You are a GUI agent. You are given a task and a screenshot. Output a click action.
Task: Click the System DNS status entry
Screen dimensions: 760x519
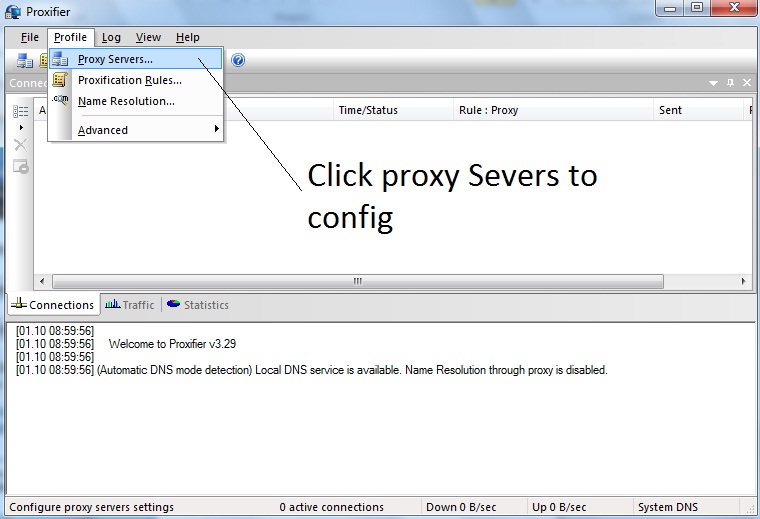click(668, 507)
